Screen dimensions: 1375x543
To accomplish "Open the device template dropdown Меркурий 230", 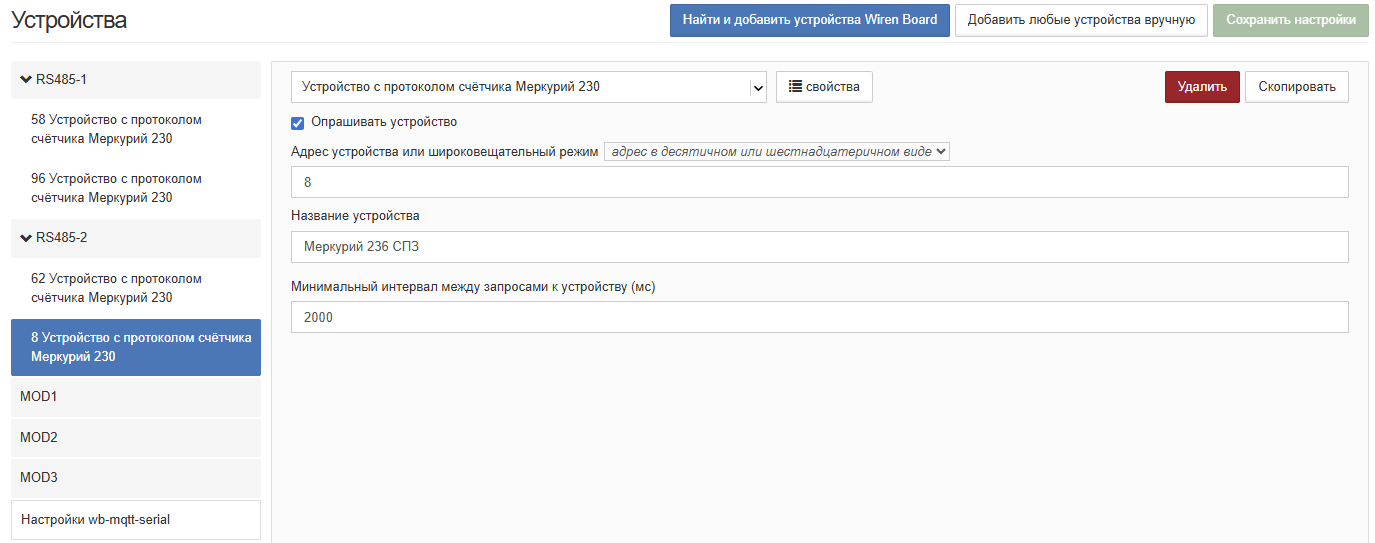I will (529, 87).
